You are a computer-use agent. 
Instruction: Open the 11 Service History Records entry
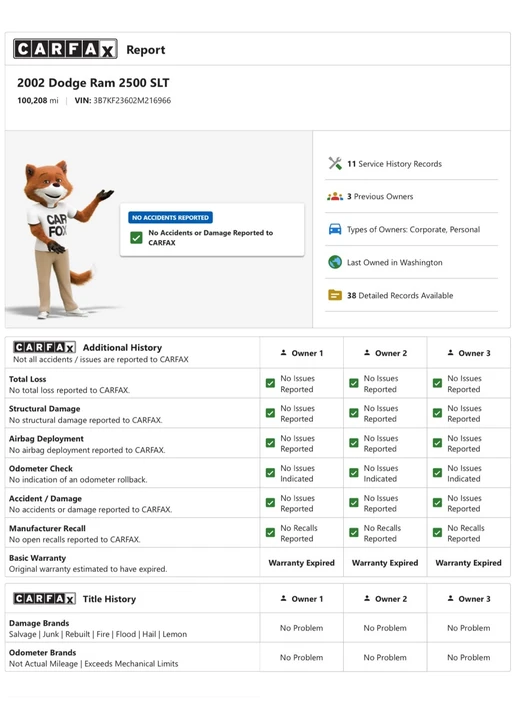394,164
